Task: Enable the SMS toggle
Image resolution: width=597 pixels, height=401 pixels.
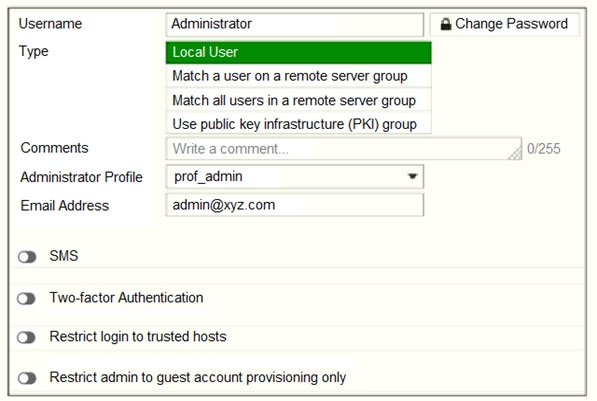Action: tap(27, 257)
